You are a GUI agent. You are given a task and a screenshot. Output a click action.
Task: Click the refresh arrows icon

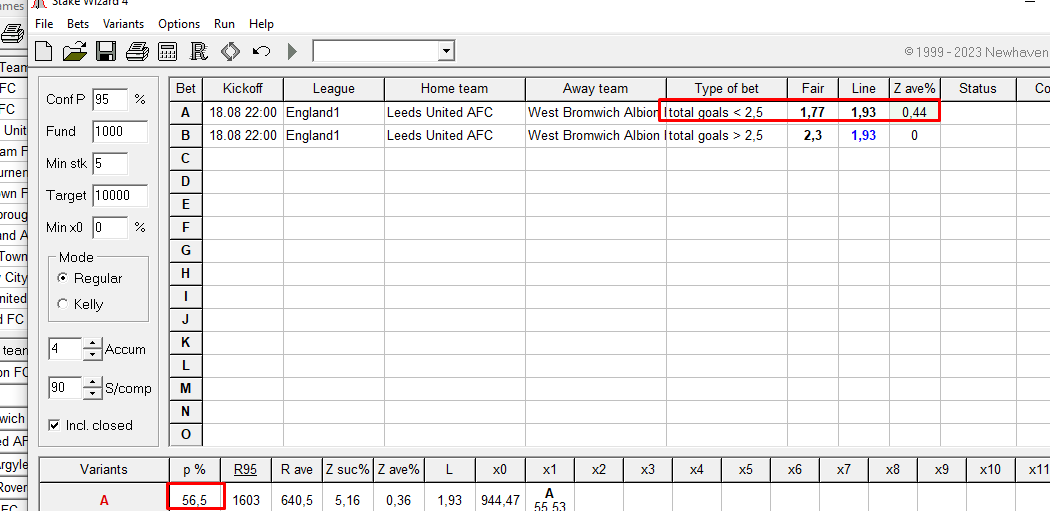click(x=230, y=51)
